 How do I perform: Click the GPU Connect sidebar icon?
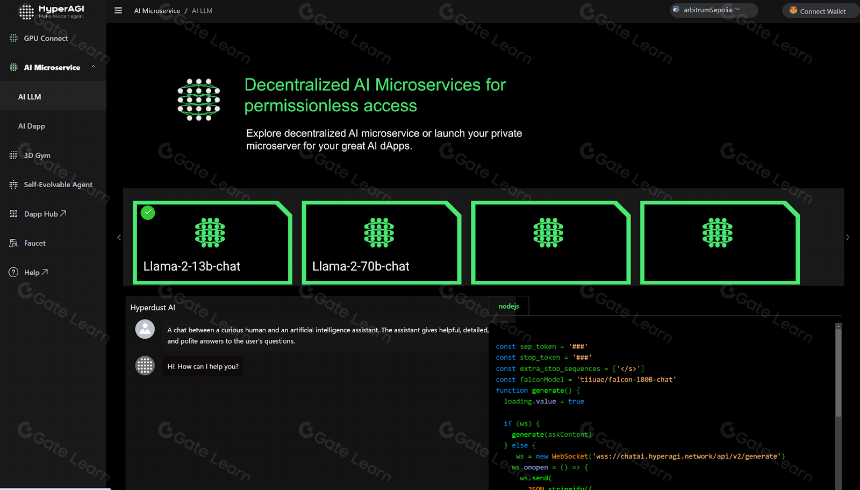point(14,38)
